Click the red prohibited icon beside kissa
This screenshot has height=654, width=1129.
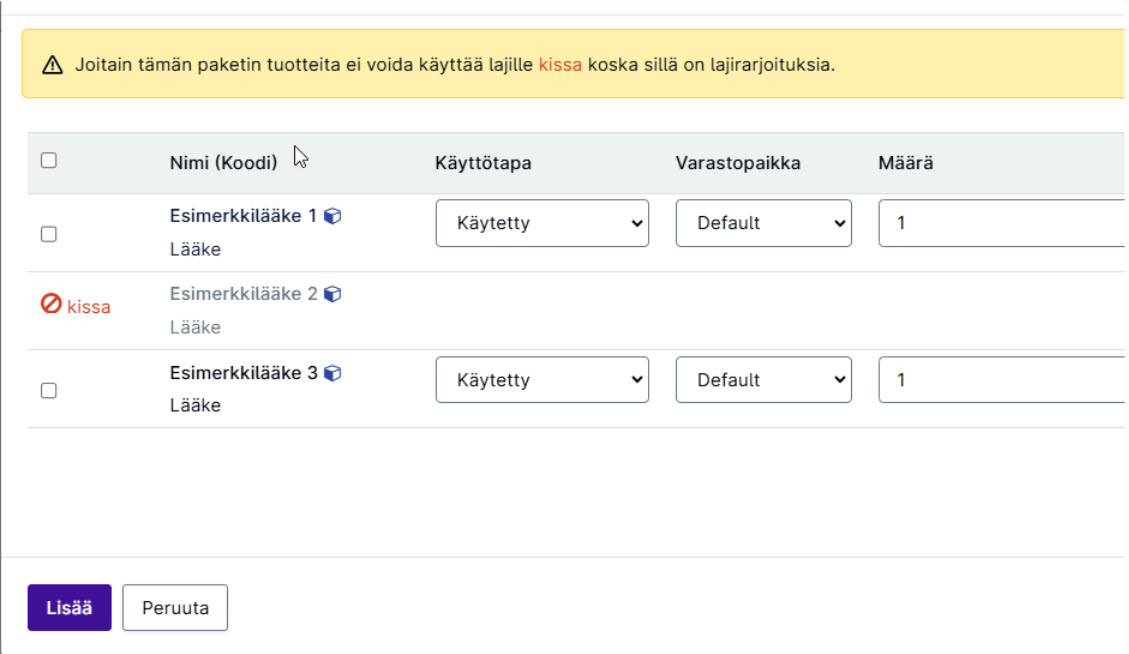click(51, 304)
